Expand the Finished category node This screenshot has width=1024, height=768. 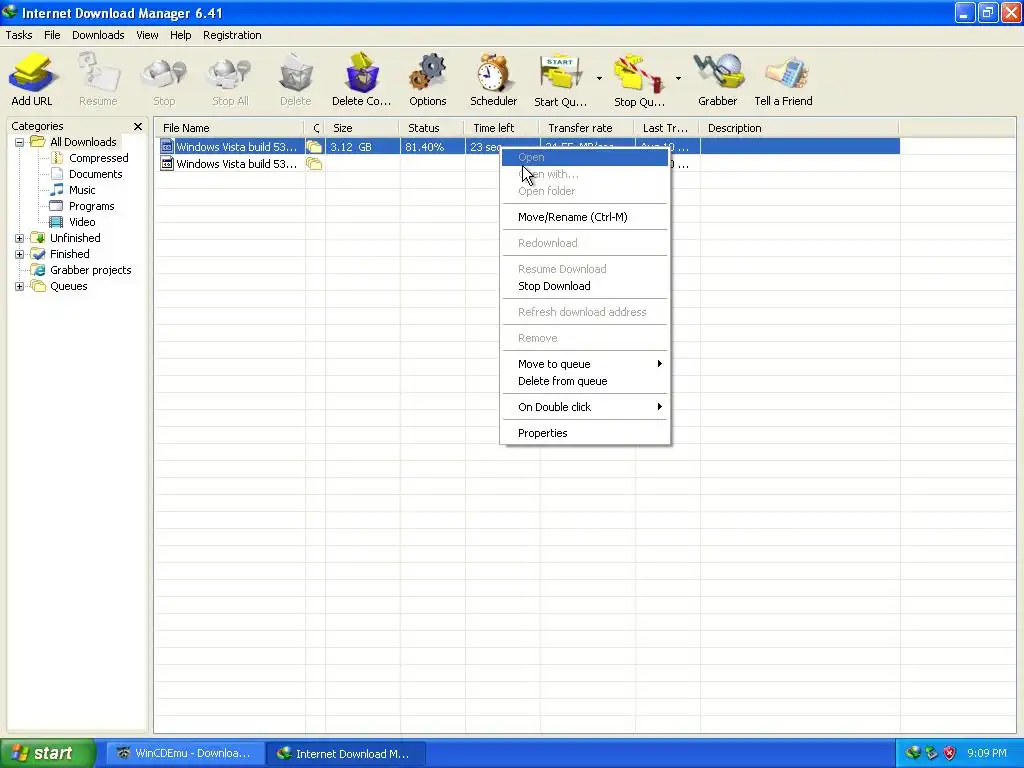pyautogui.click(x=20, y=254)
